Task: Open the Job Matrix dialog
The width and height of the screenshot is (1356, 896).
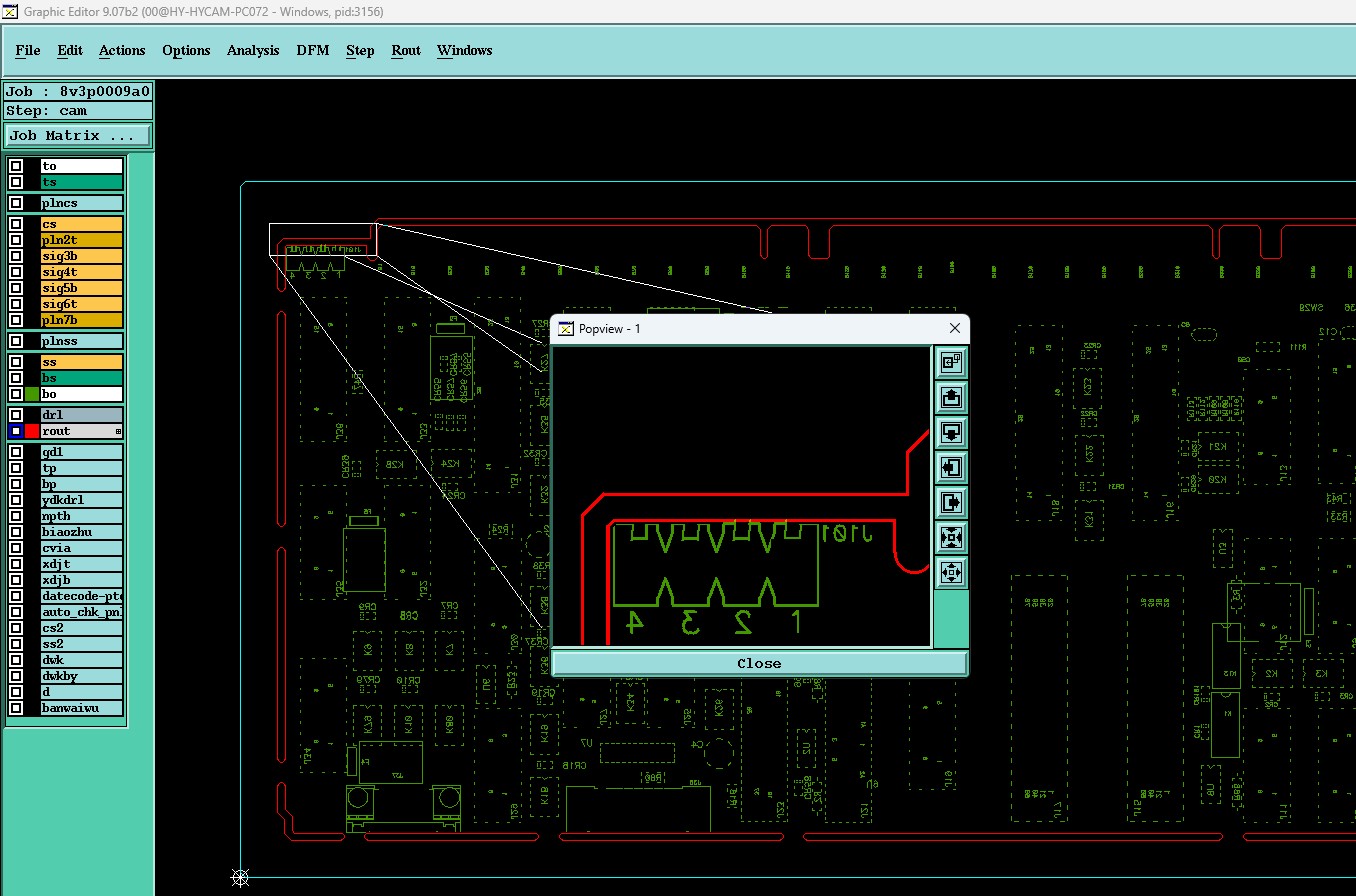Action: [x=78, y=135]
